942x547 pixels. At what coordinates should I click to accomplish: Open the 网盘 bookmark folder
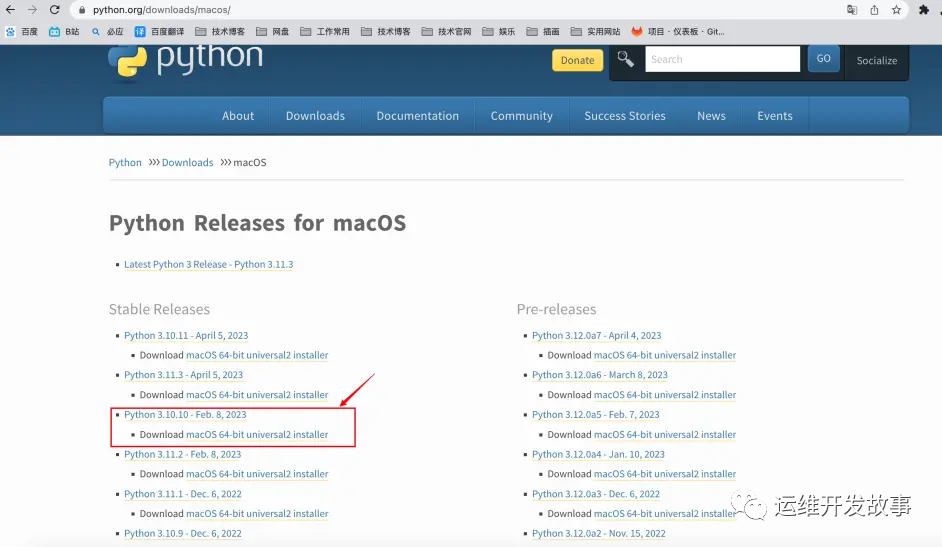click(x=273, y=31)
